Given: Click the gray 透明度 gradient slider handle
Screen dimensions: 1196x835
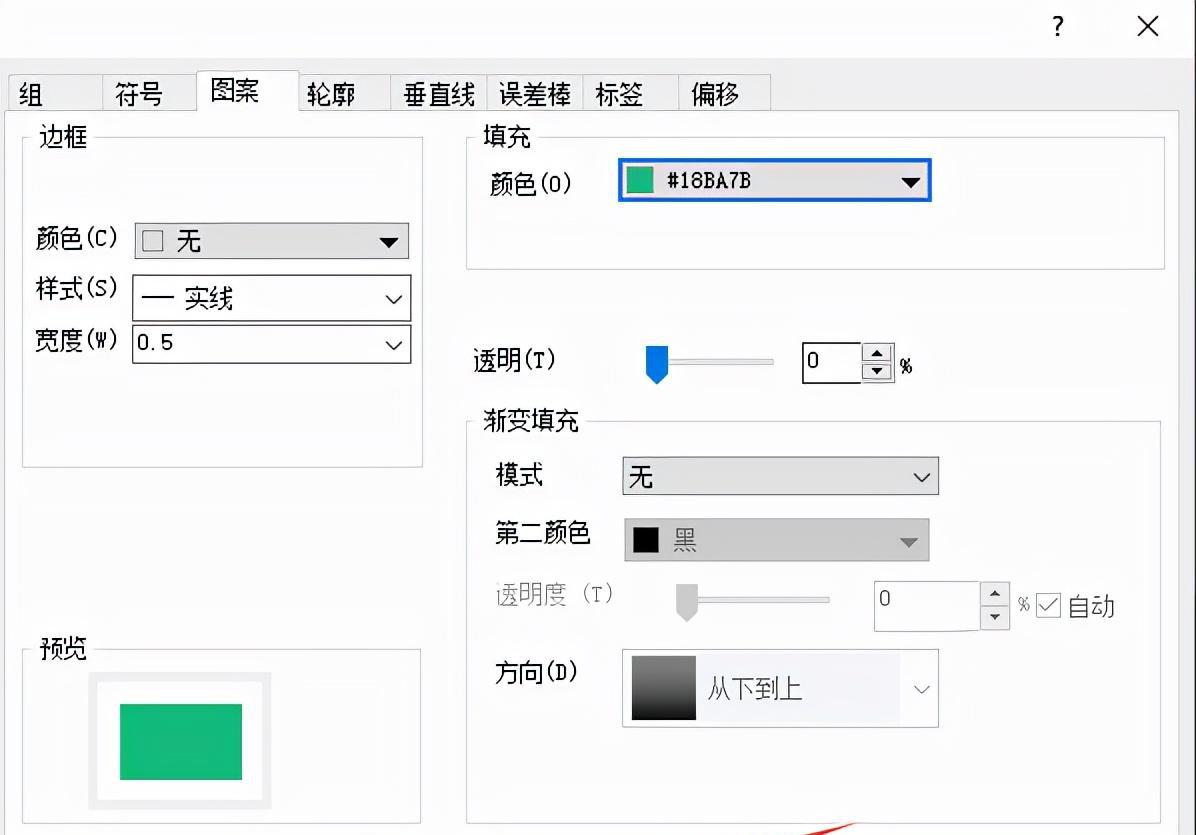Looking at the screenshot, I should [x=687, y=602].
